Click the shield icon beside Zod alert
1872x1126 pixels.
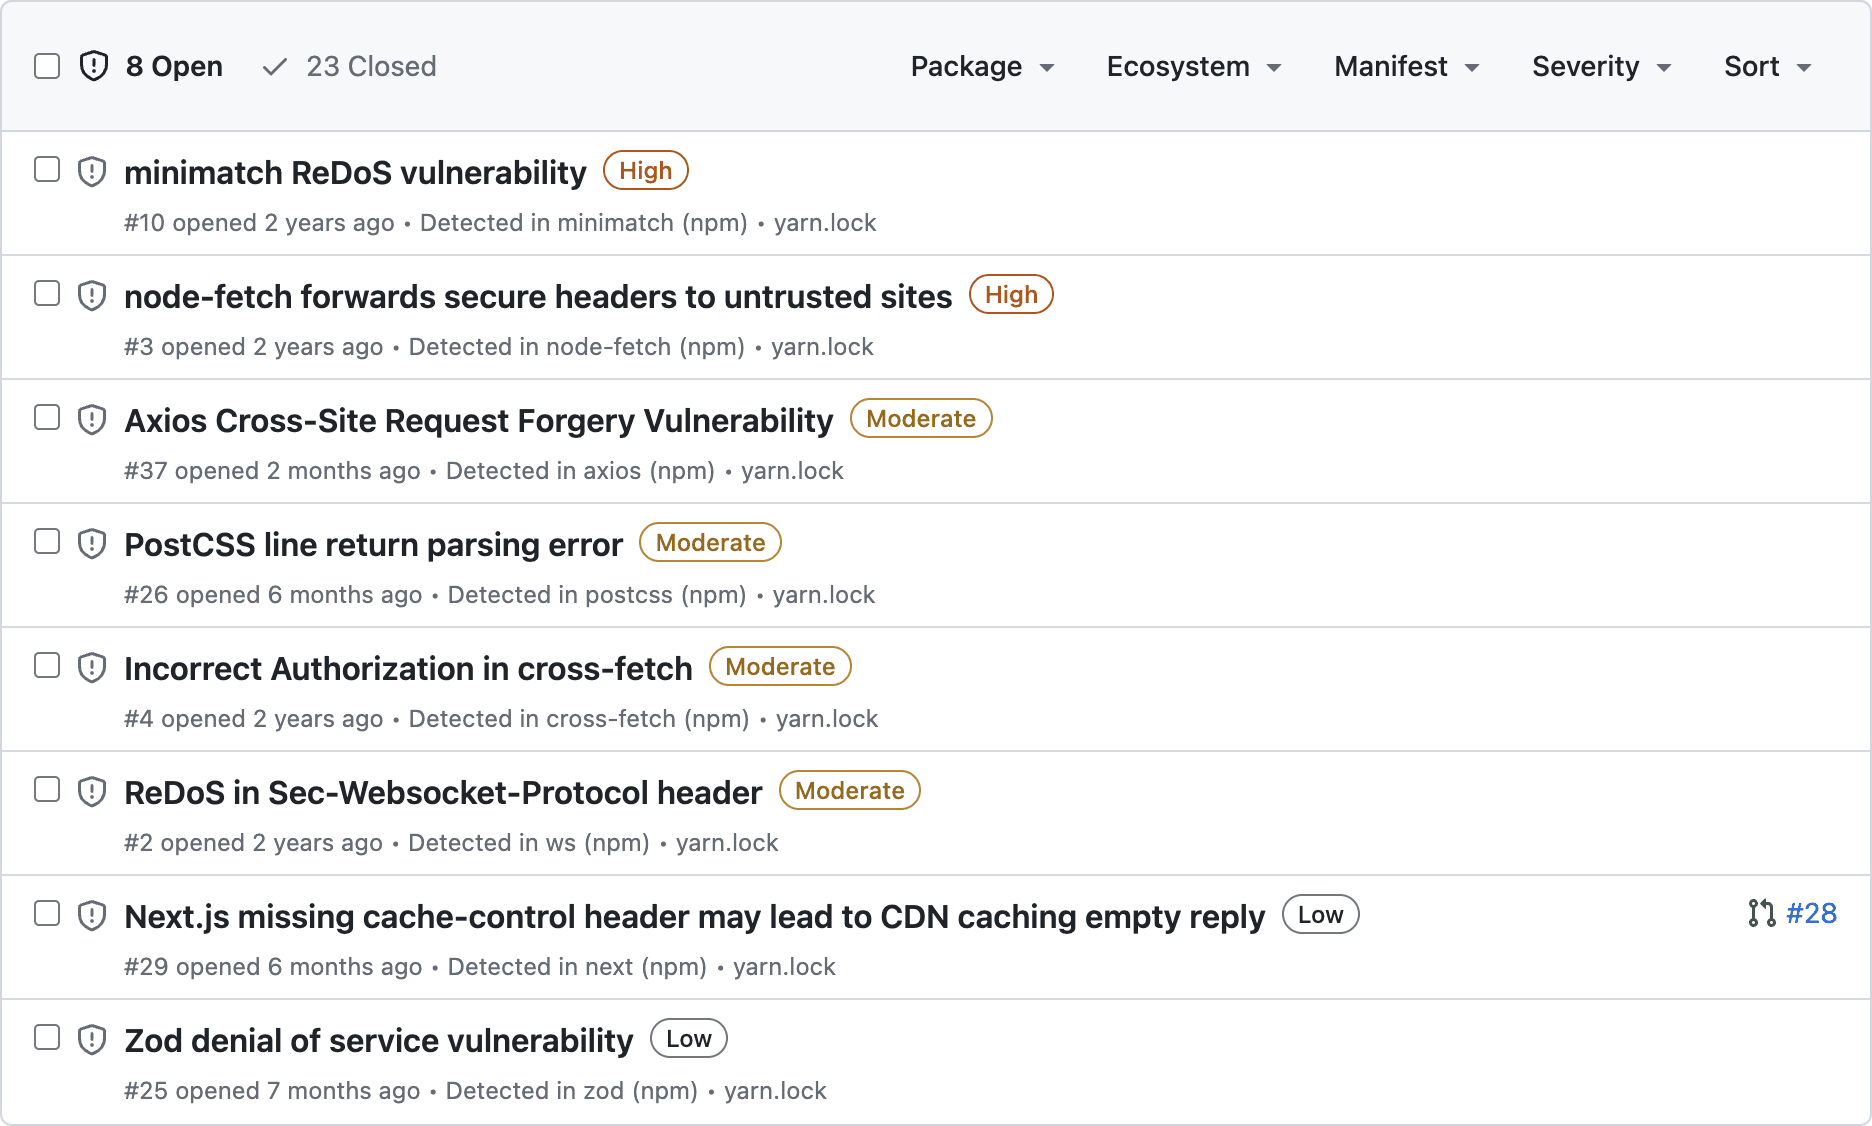point(92,1040)
